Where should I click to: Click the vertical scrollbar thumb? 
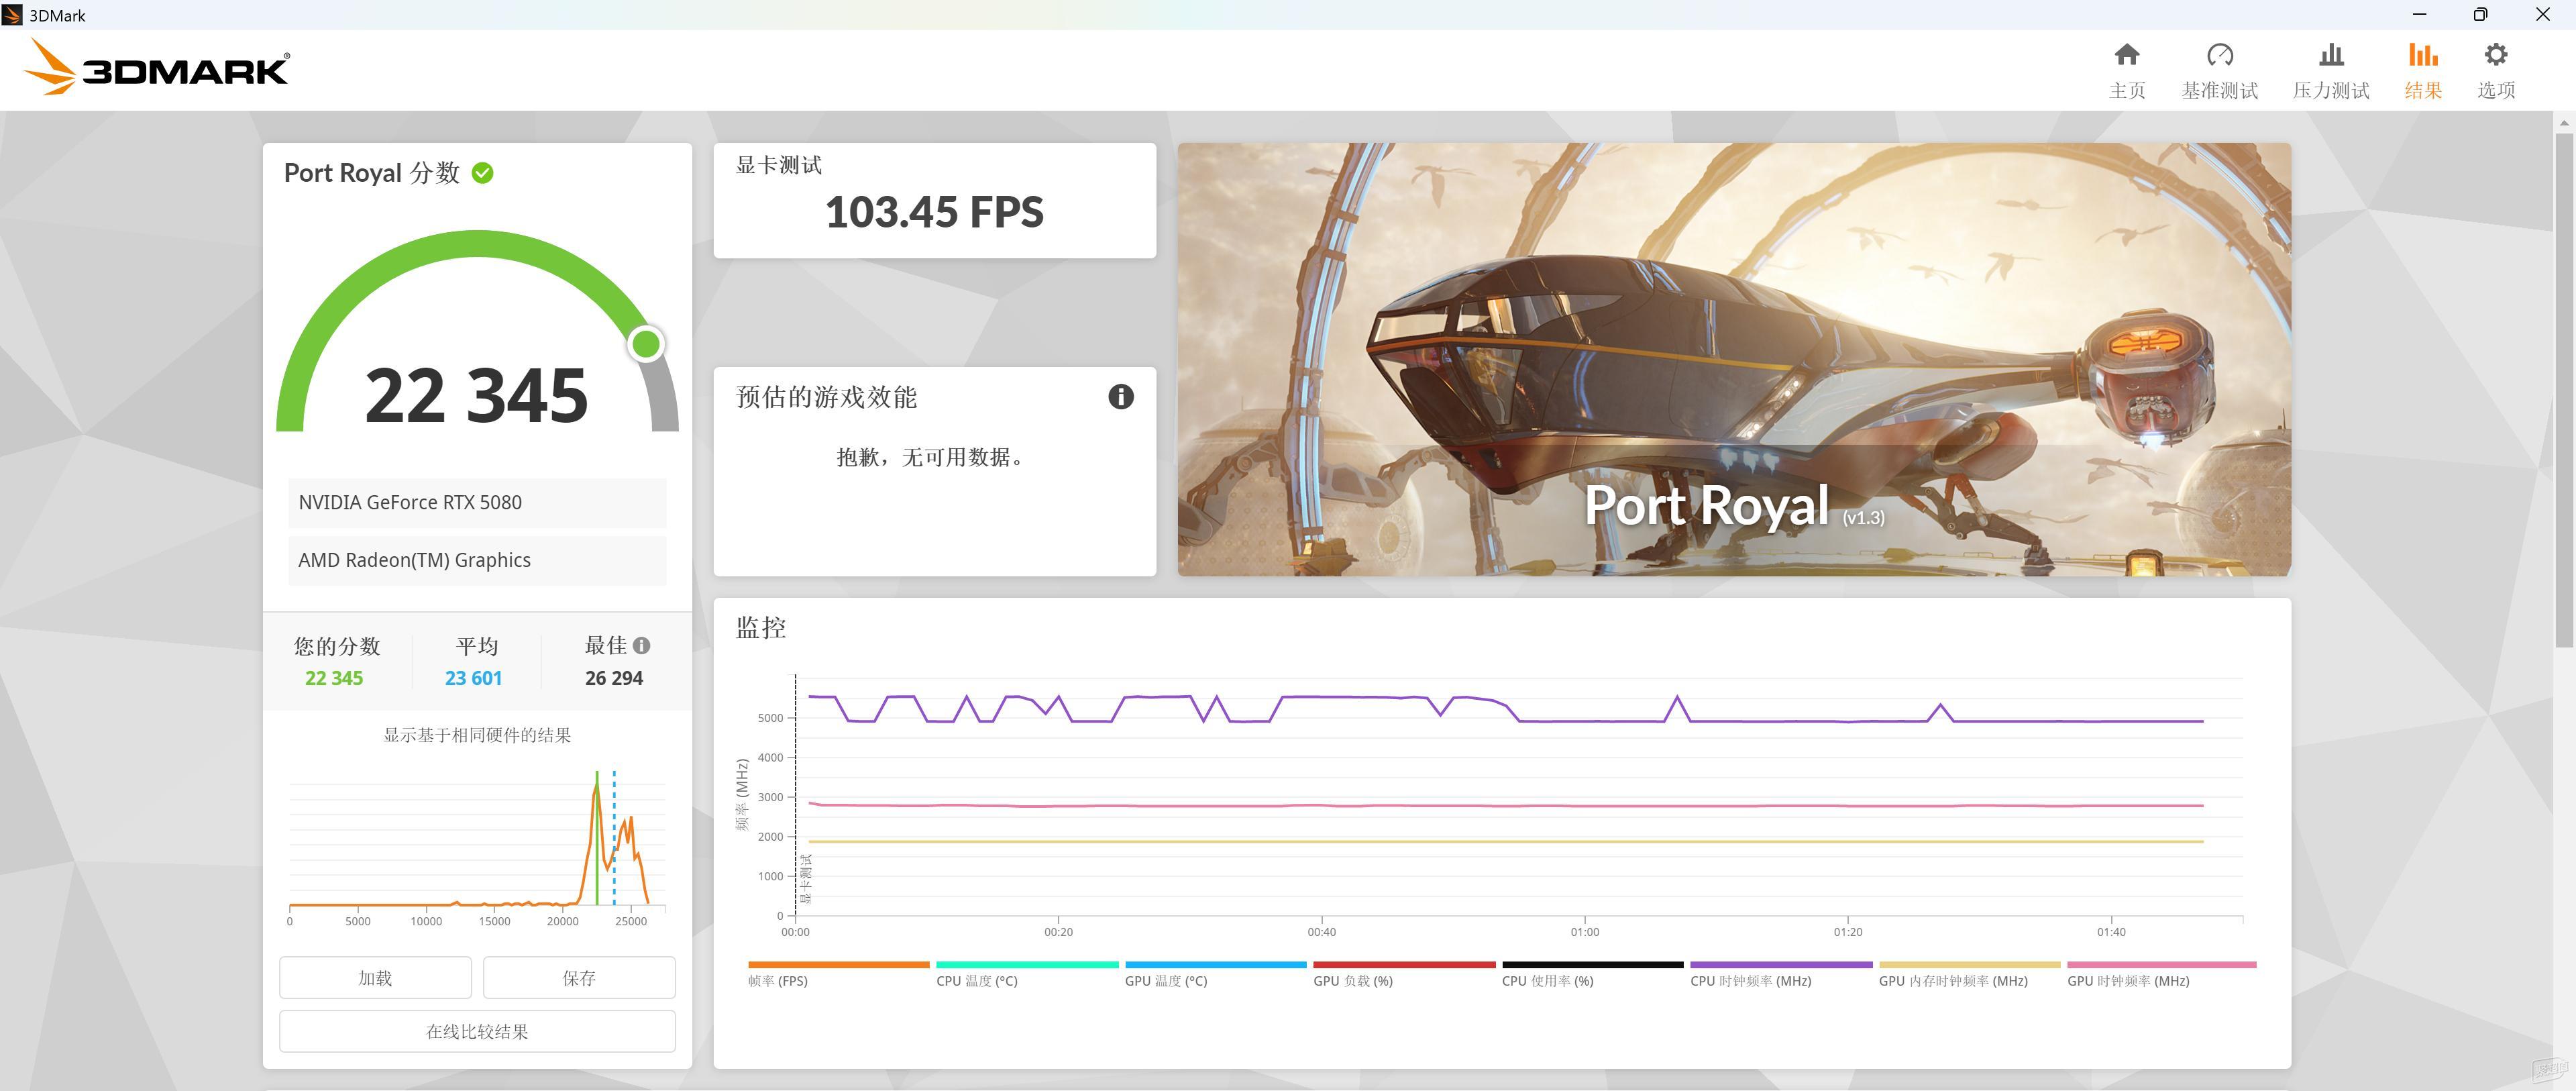2564,390
